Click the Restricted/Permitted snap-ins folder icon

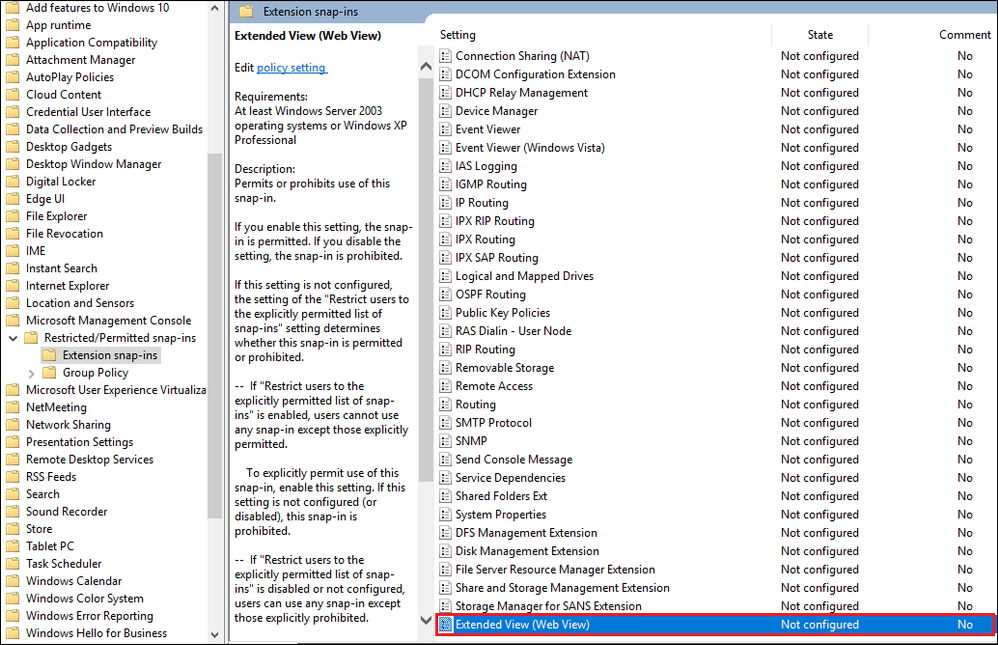(31, 337)
